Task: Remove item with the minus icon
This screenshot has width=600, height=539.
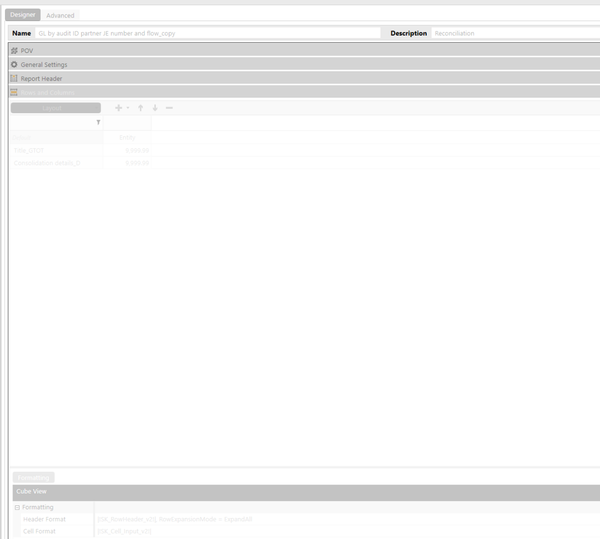Action: (169, 108)
